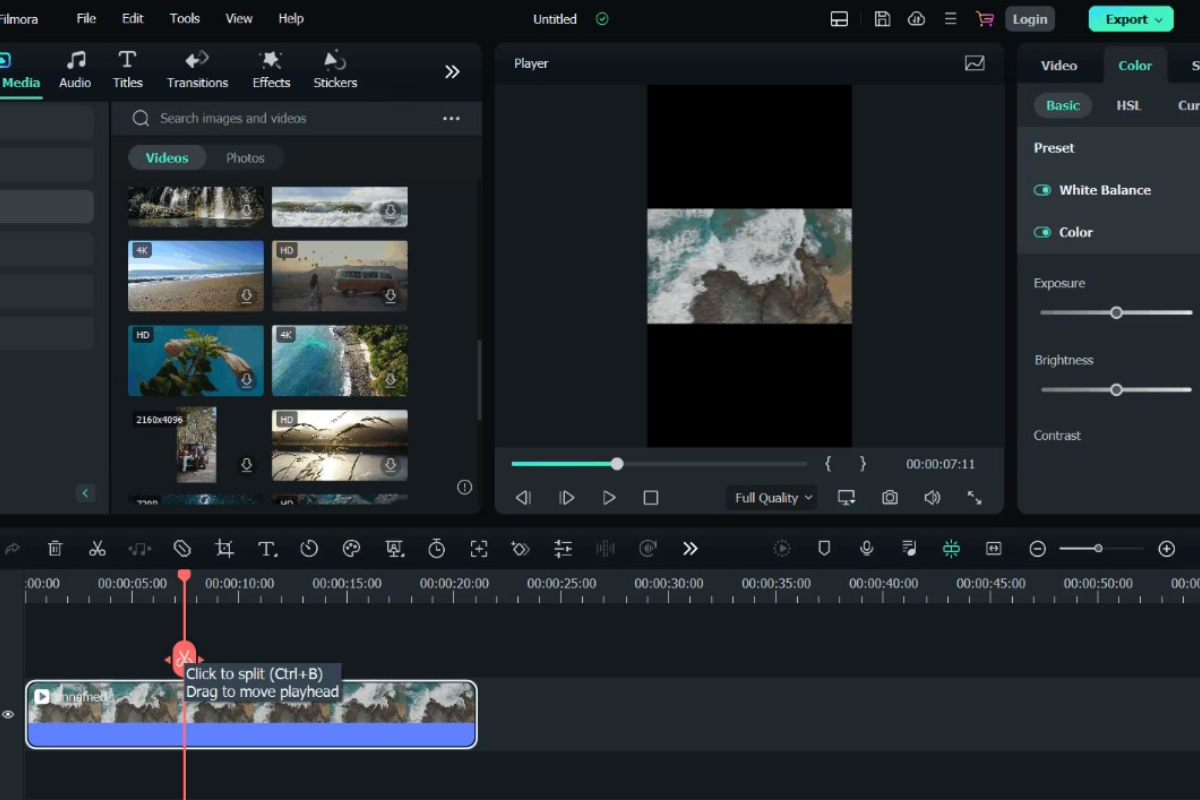This screenshot has width=1200, height=800.
Task: Toggle the White Balance switch
Action: coord(1042,190)
